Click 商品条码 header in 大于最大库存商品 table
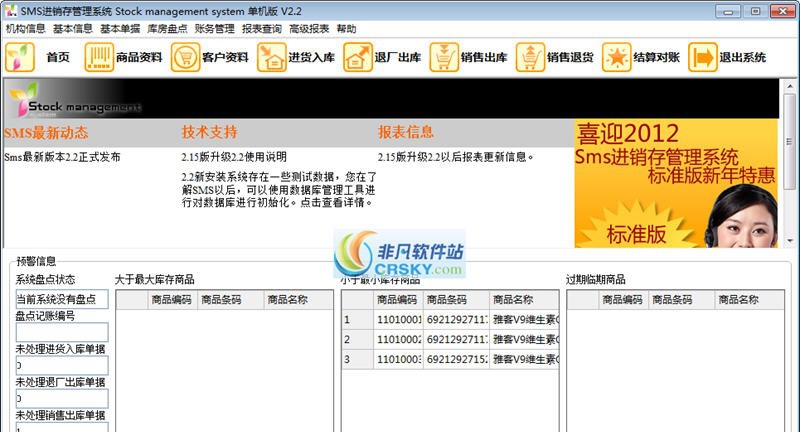 pyautogui.click(x=231, y=300)
